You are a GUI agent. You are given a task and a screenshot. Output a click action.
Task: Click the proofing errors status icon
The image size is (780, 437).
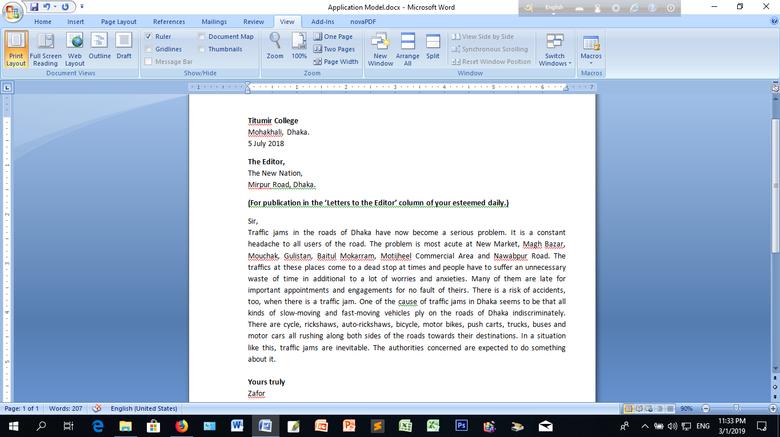97,409
